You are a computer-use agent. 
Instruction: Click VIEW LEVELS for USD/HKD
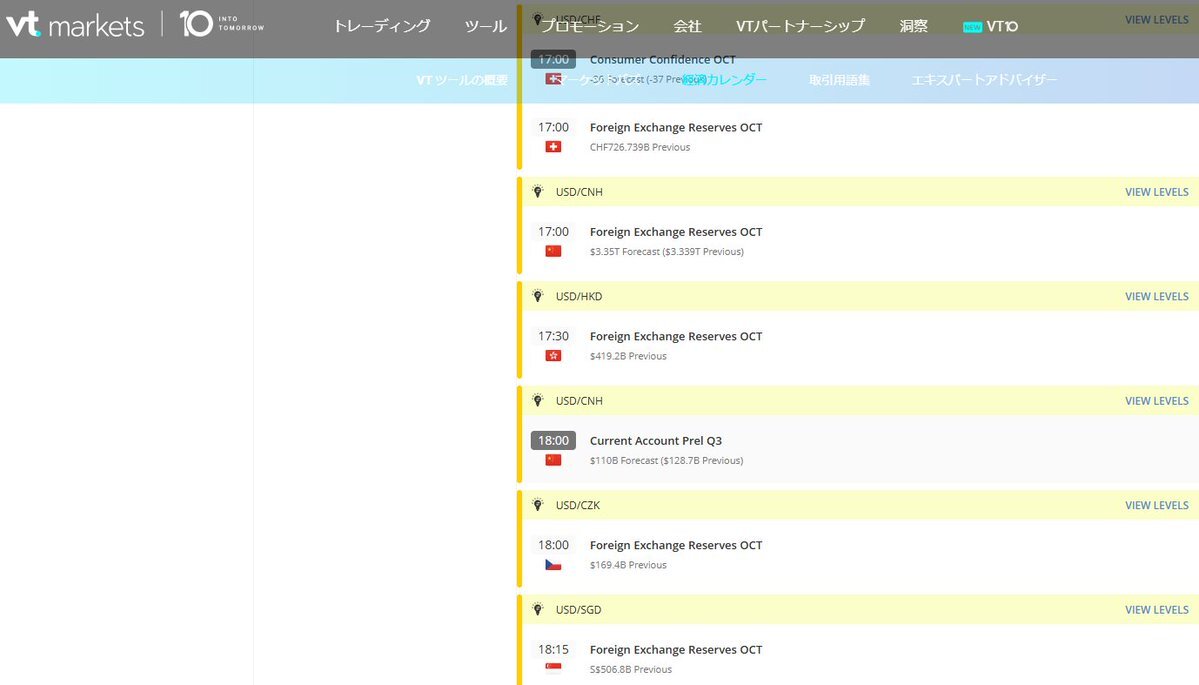tap(1156, 296)
